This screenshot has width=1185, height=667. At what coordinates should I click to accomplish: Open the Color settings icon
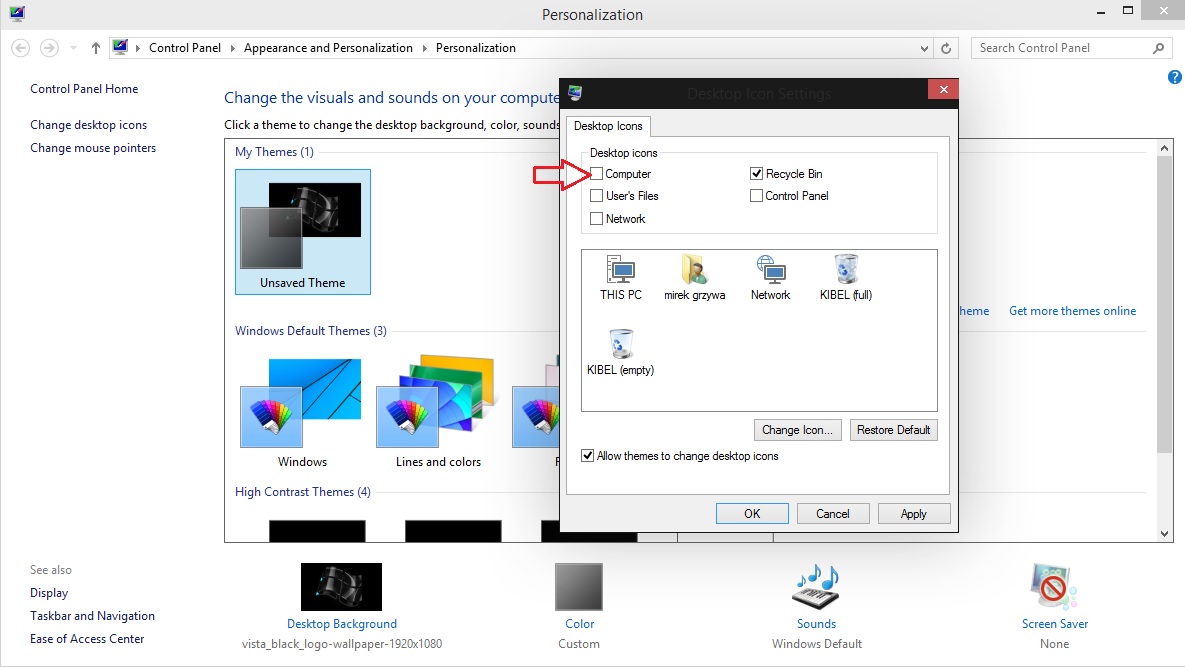[579, 587]
